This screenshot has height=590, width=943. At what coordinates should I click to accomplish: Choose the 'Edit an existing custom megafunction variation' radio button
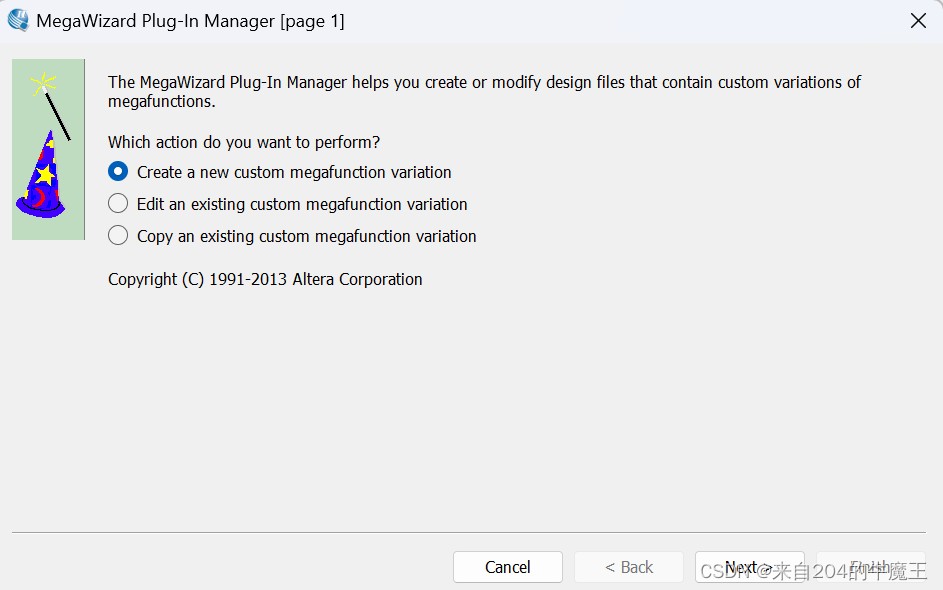coord(118,204)
